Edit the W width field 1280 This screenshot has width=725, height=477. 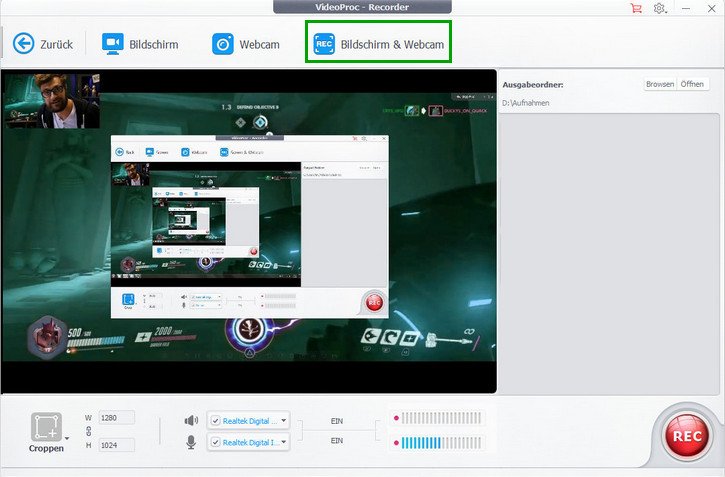117,418
